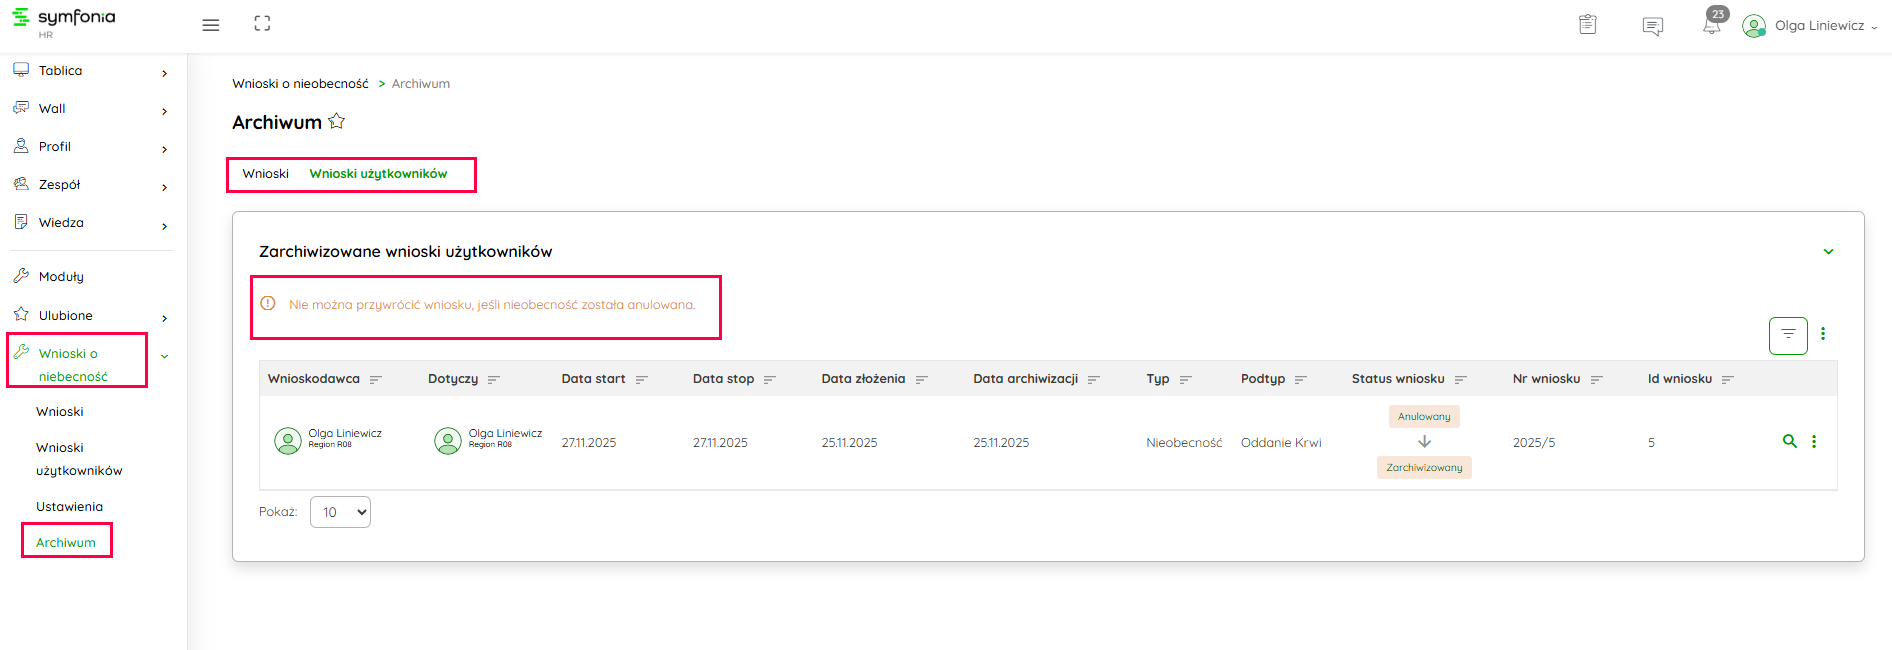Click Wnioski o nieobecność breadcrumb link
Image resolution: width=1892 pixels, height=650 pixels.
[x=300, y=84]
